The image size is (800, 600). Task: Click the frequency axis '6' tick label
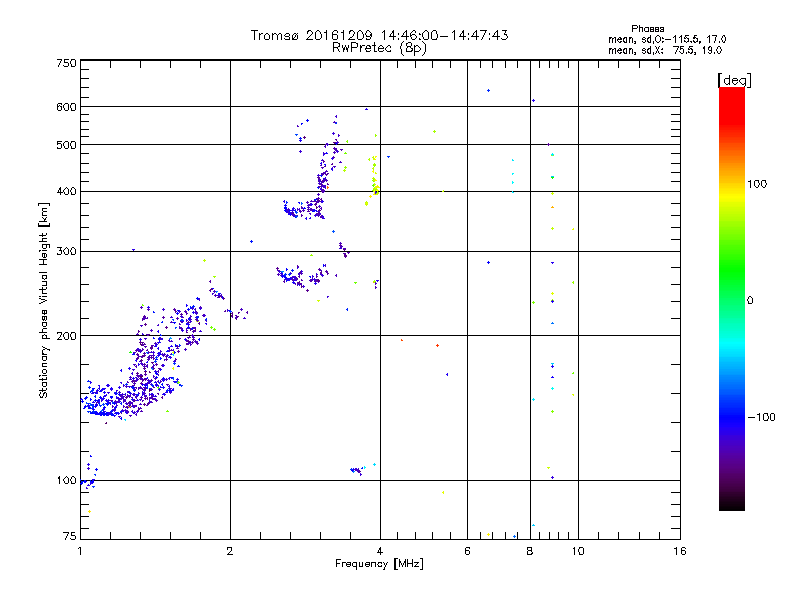coord(467,551)
